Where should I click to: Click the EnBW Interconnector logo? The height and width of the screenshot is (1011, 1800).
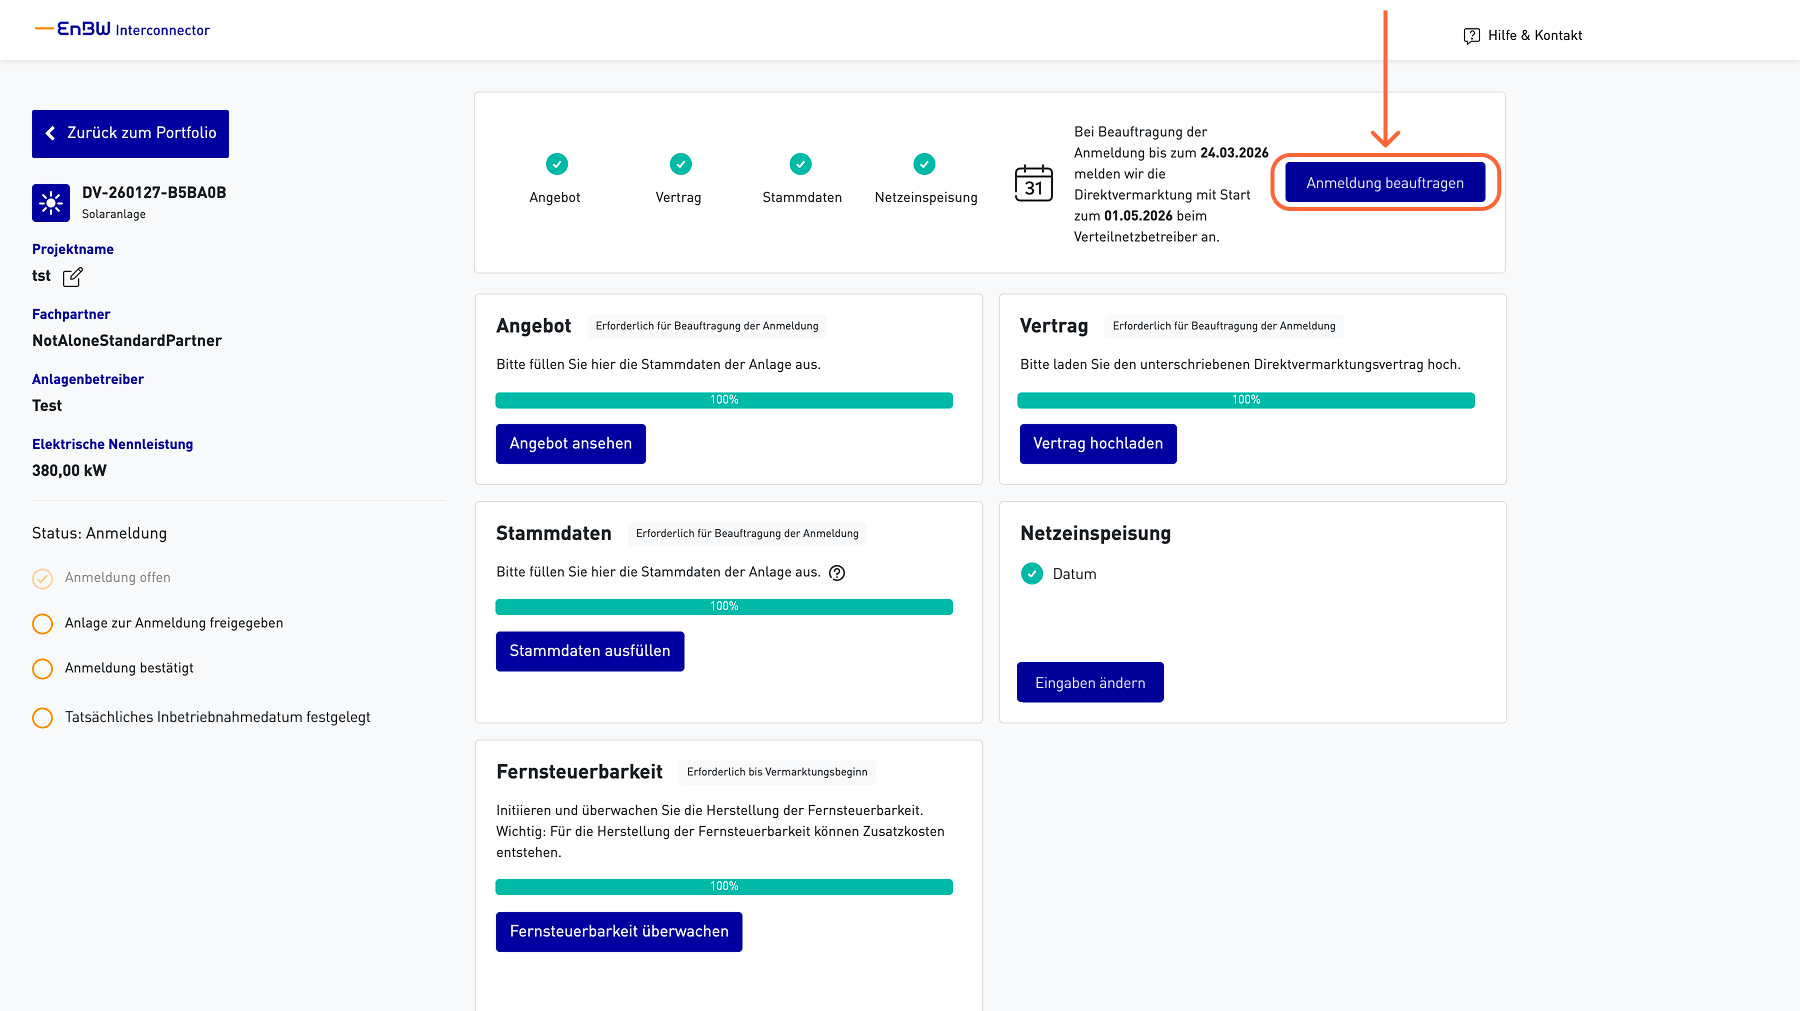(123, 30)
